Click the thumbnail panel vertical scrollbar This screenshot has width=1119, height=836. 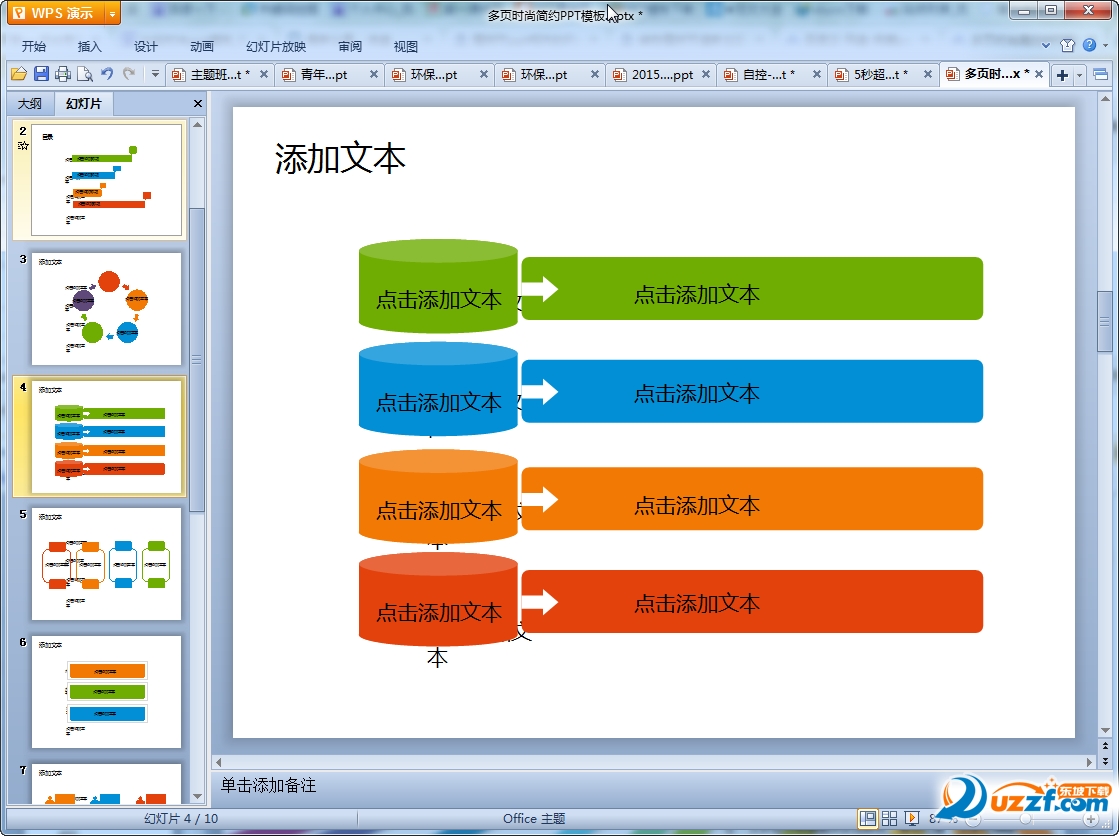197,359
